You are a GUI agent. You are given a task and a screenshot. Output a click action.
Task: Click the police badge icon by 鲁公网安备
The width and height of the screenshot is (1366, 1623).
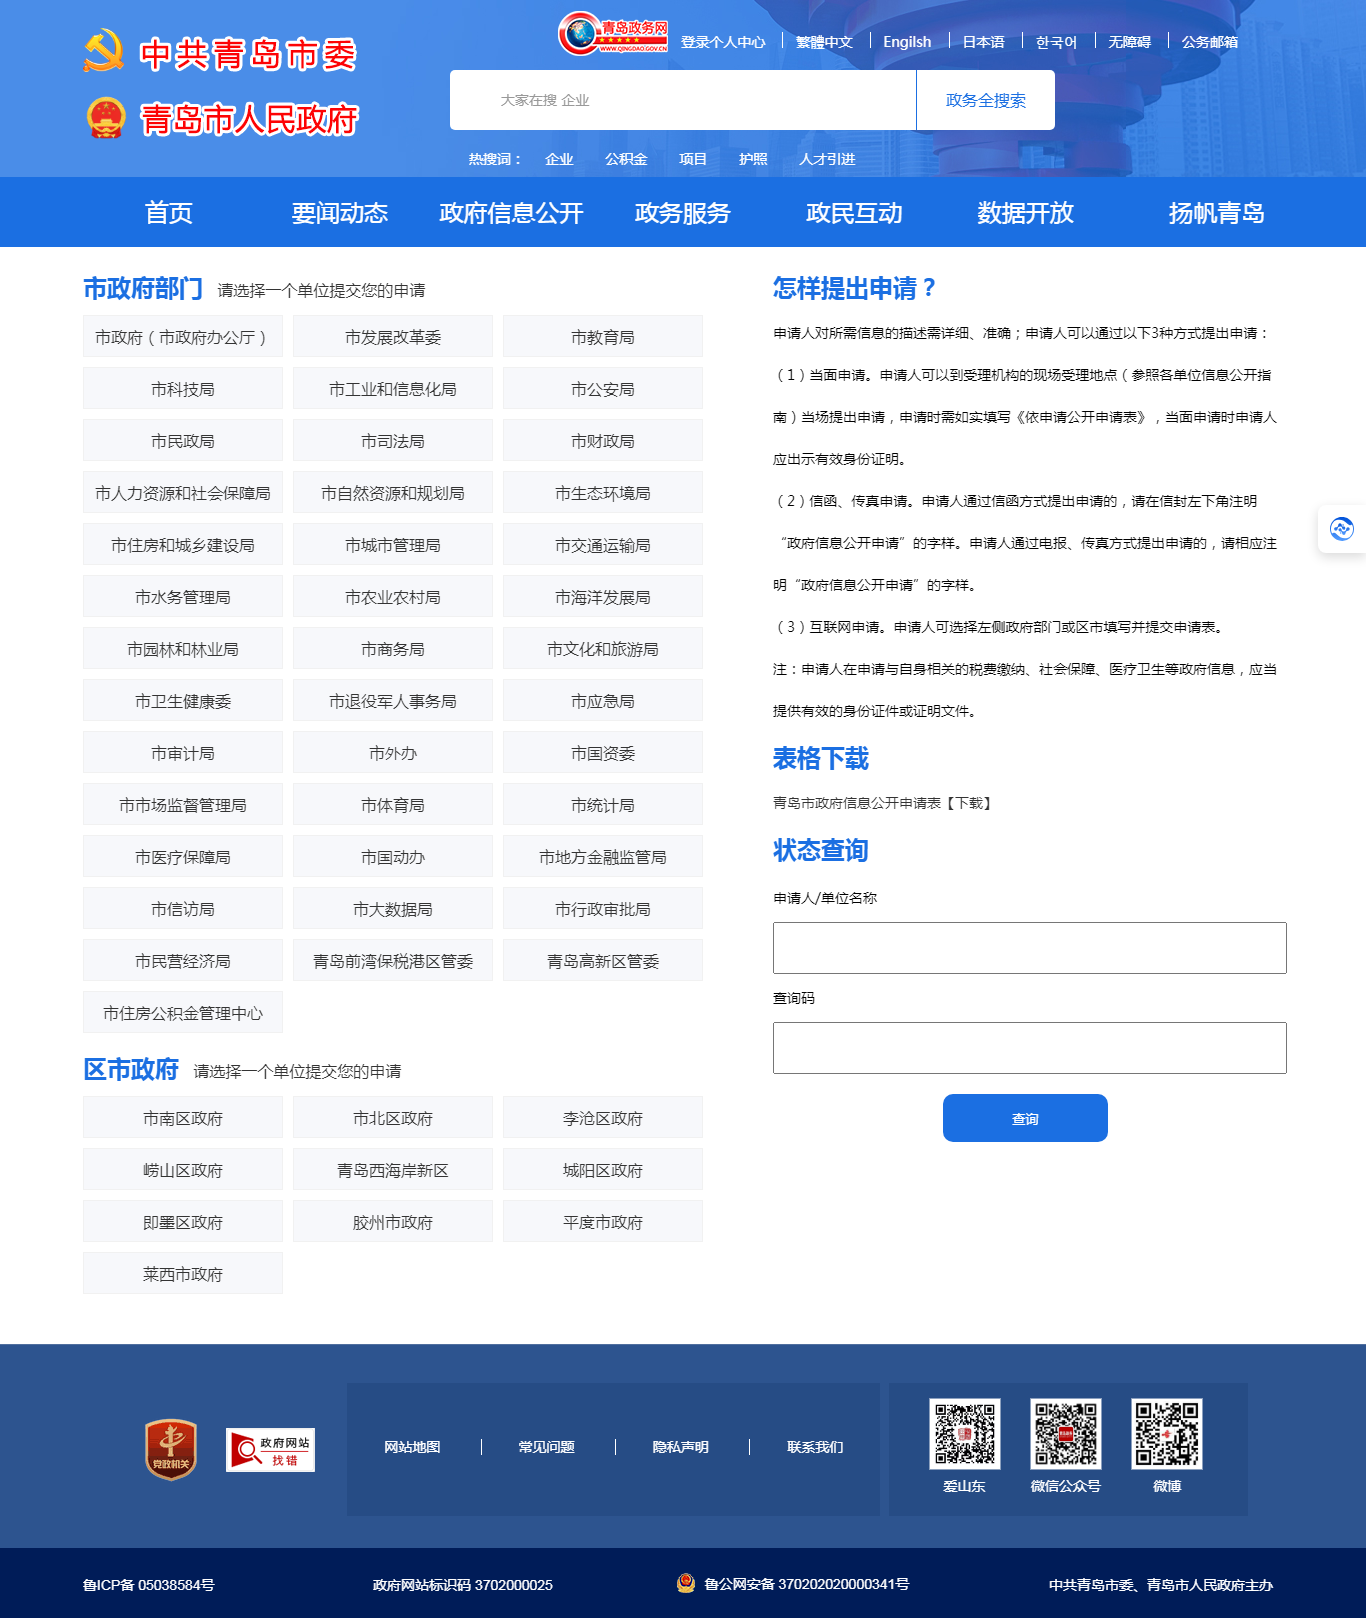click(686, 1583)
